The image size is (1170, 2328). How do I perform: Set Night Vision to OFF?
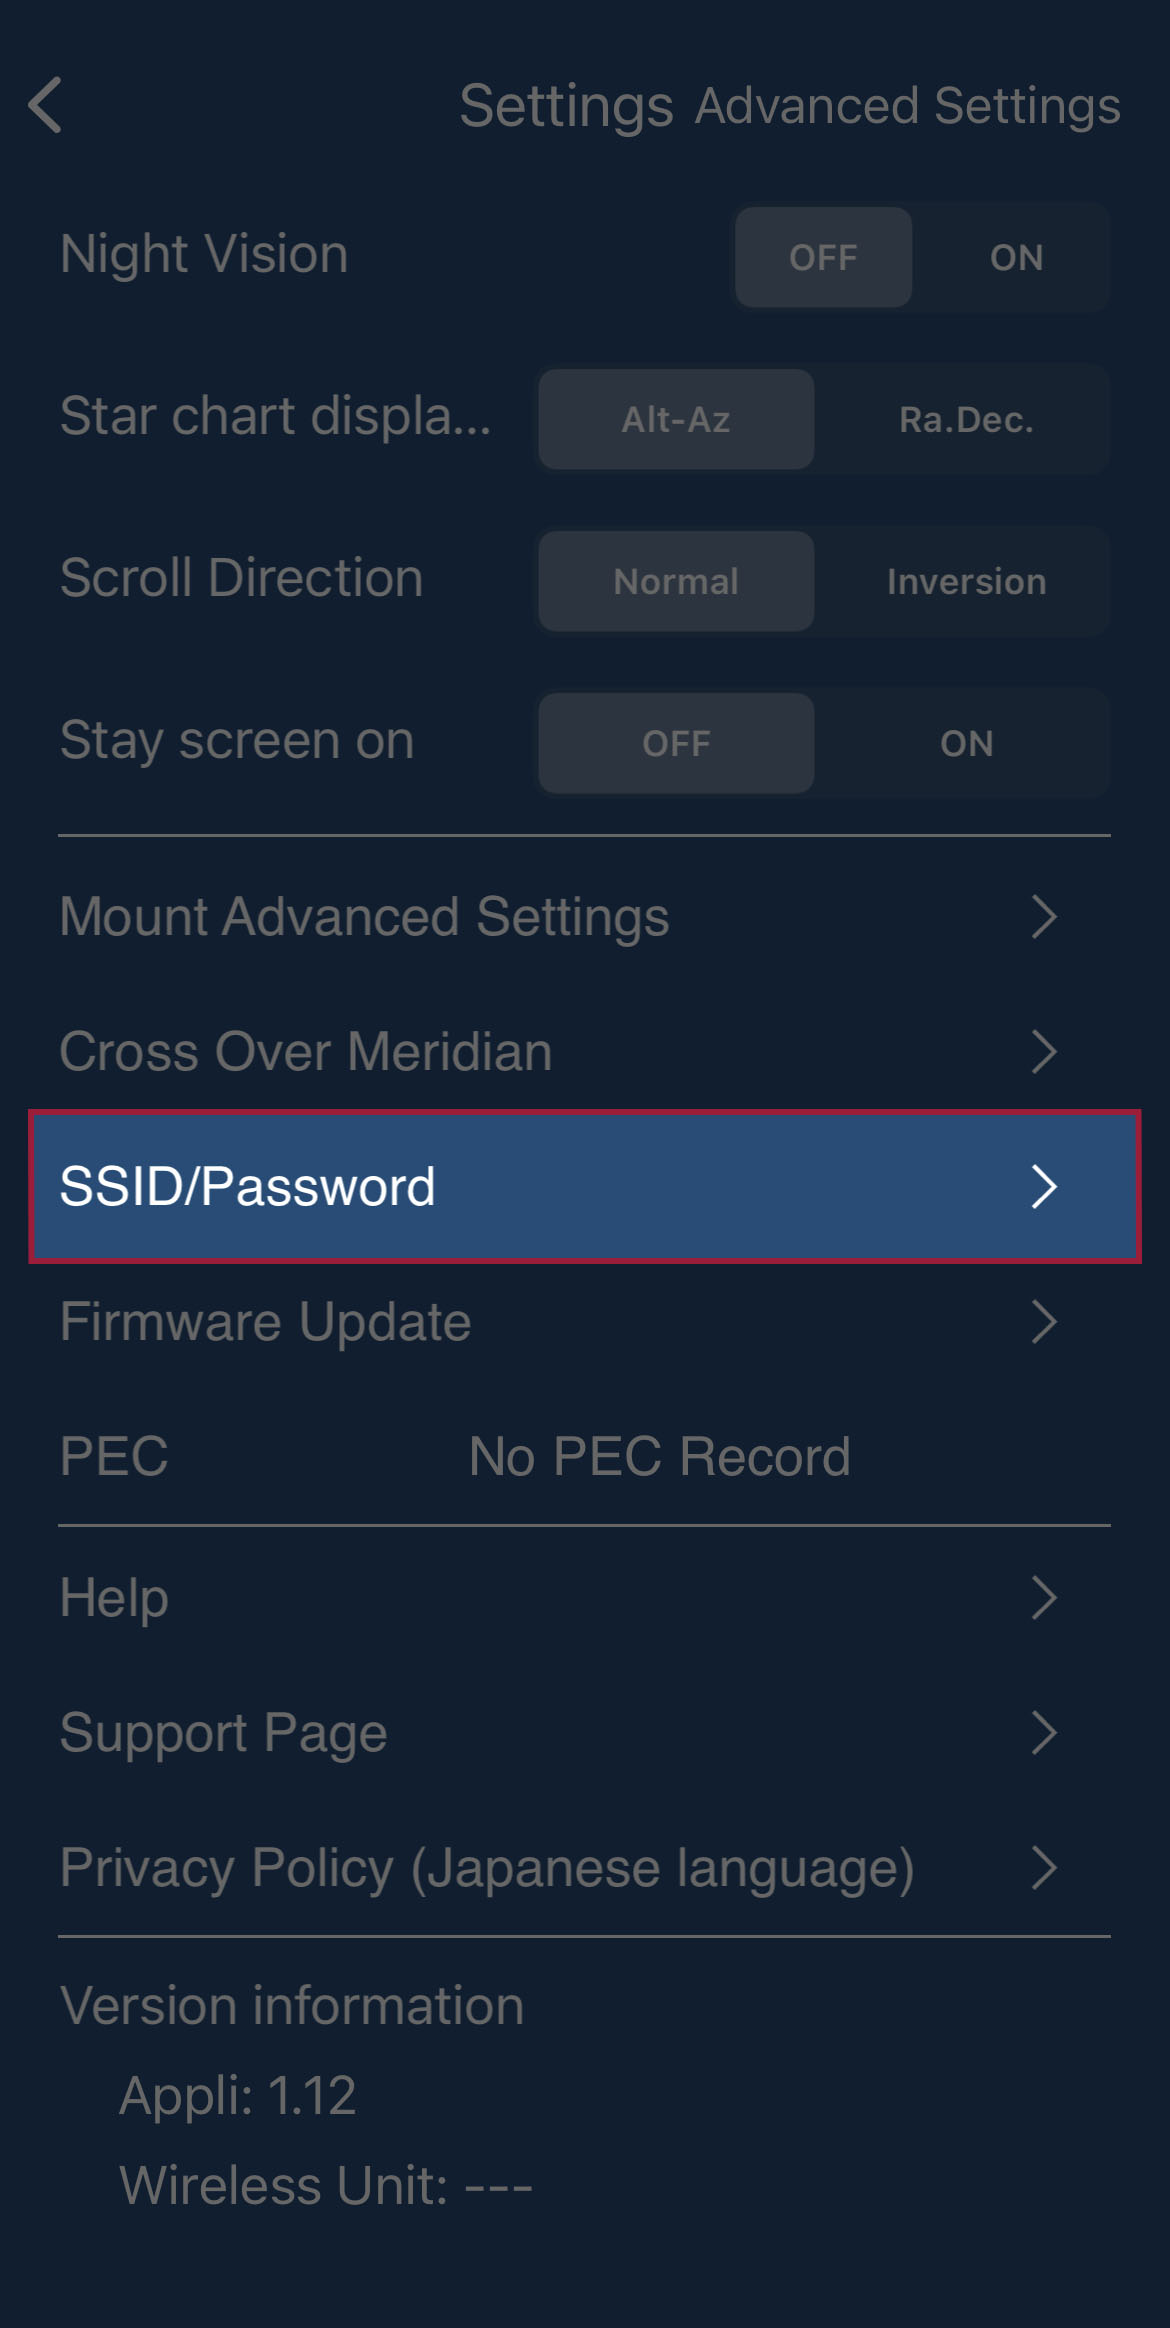pos(823,257)
